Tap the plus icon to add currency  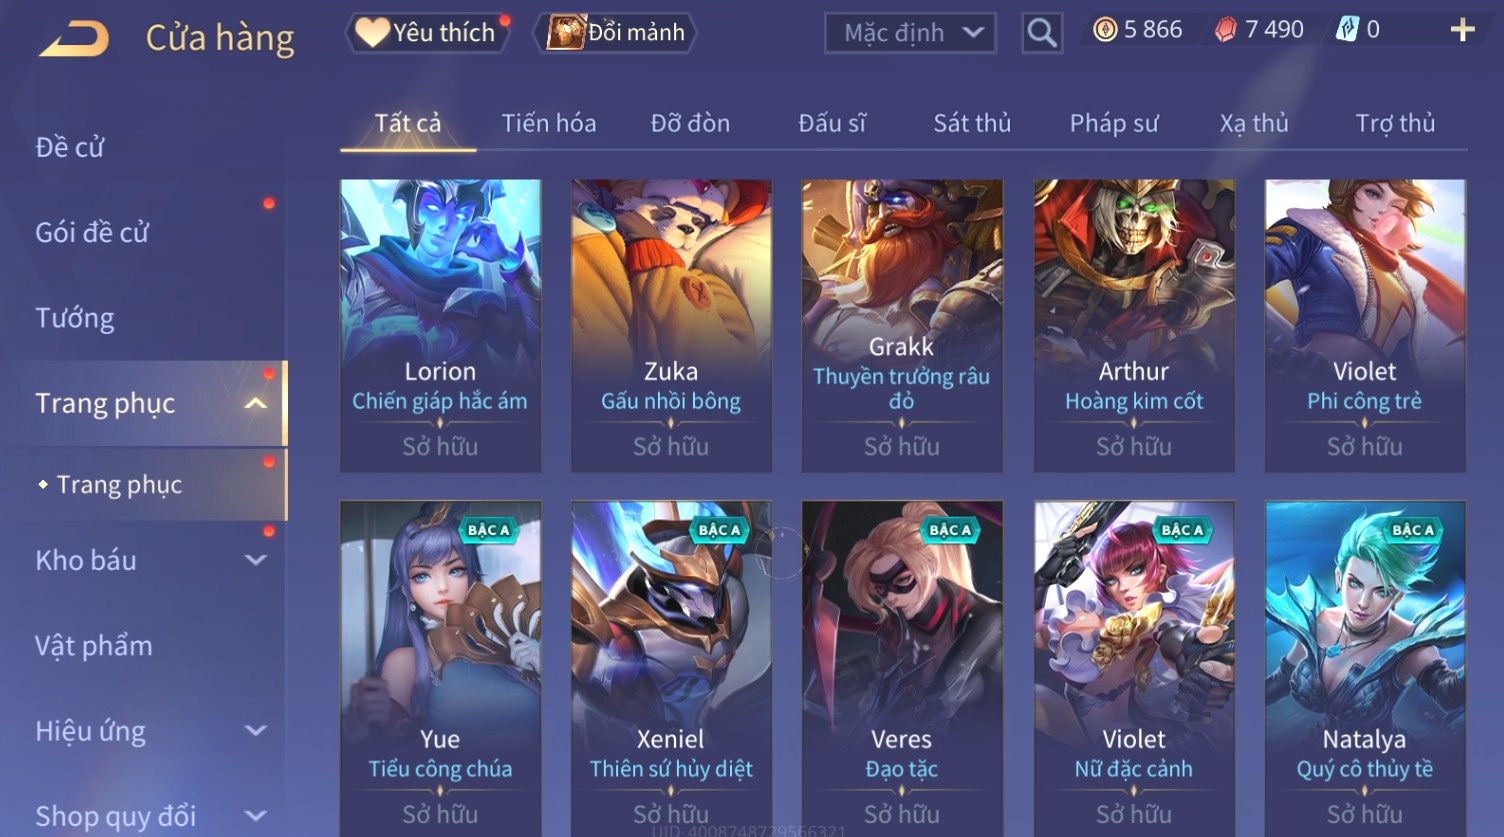click(x=1462, y=30)
